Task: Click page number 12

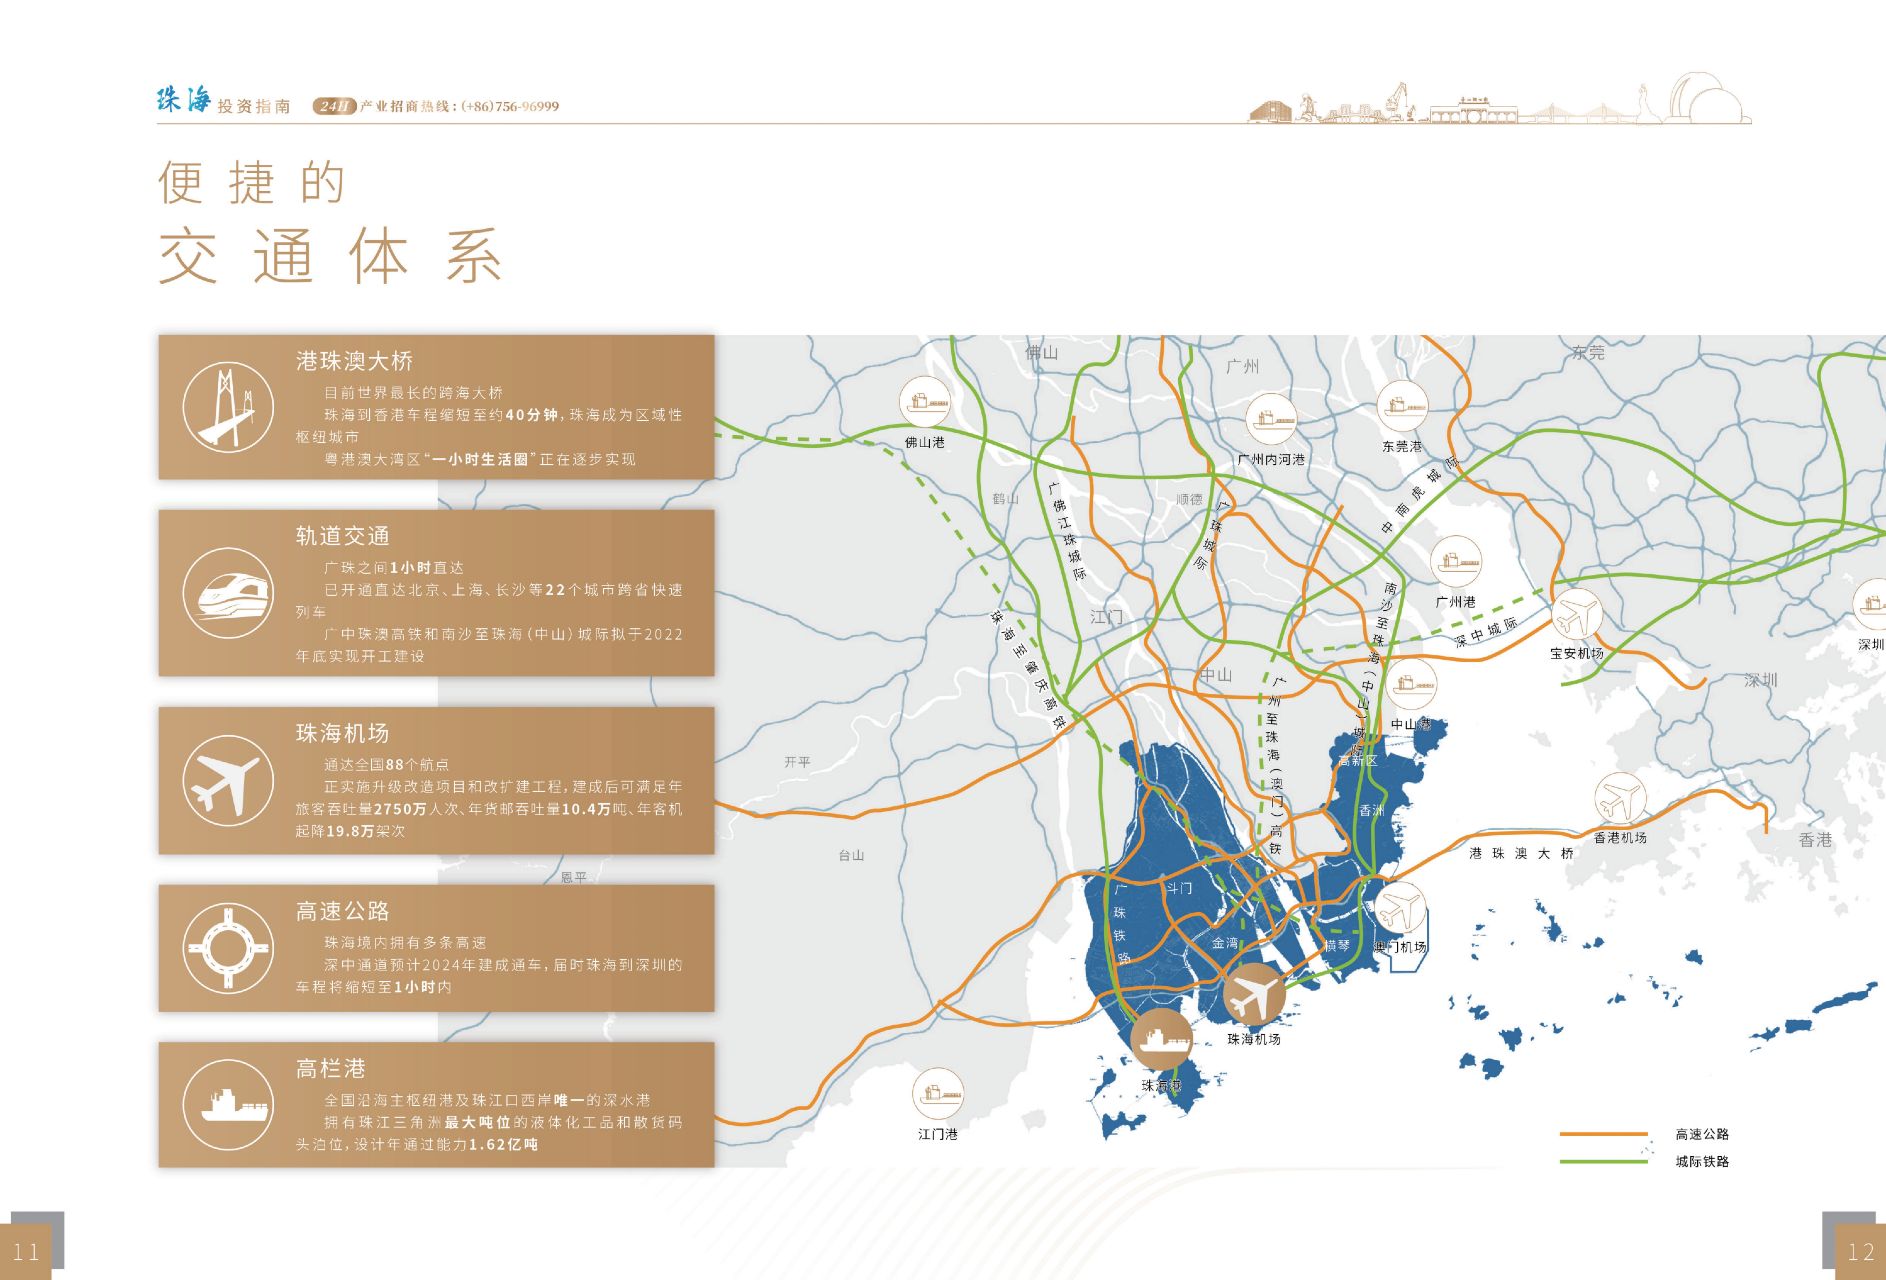Action: (1861, 1251)
